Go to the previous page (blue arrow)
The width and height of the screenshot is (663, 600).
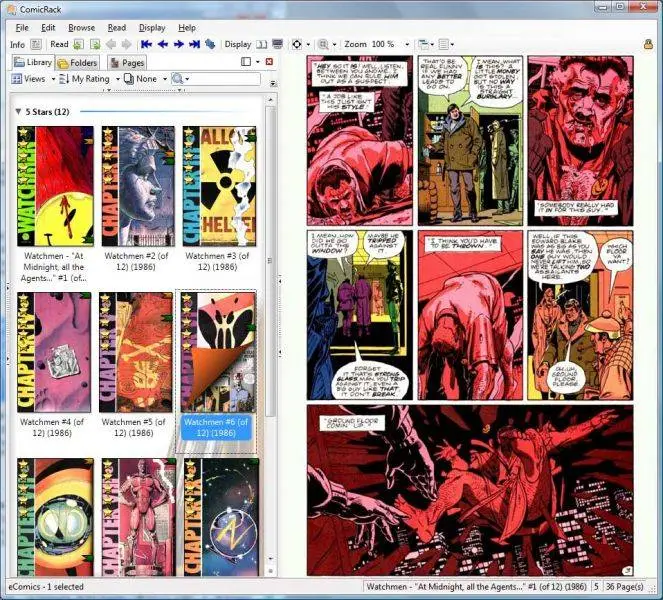(x=163, y=44)
